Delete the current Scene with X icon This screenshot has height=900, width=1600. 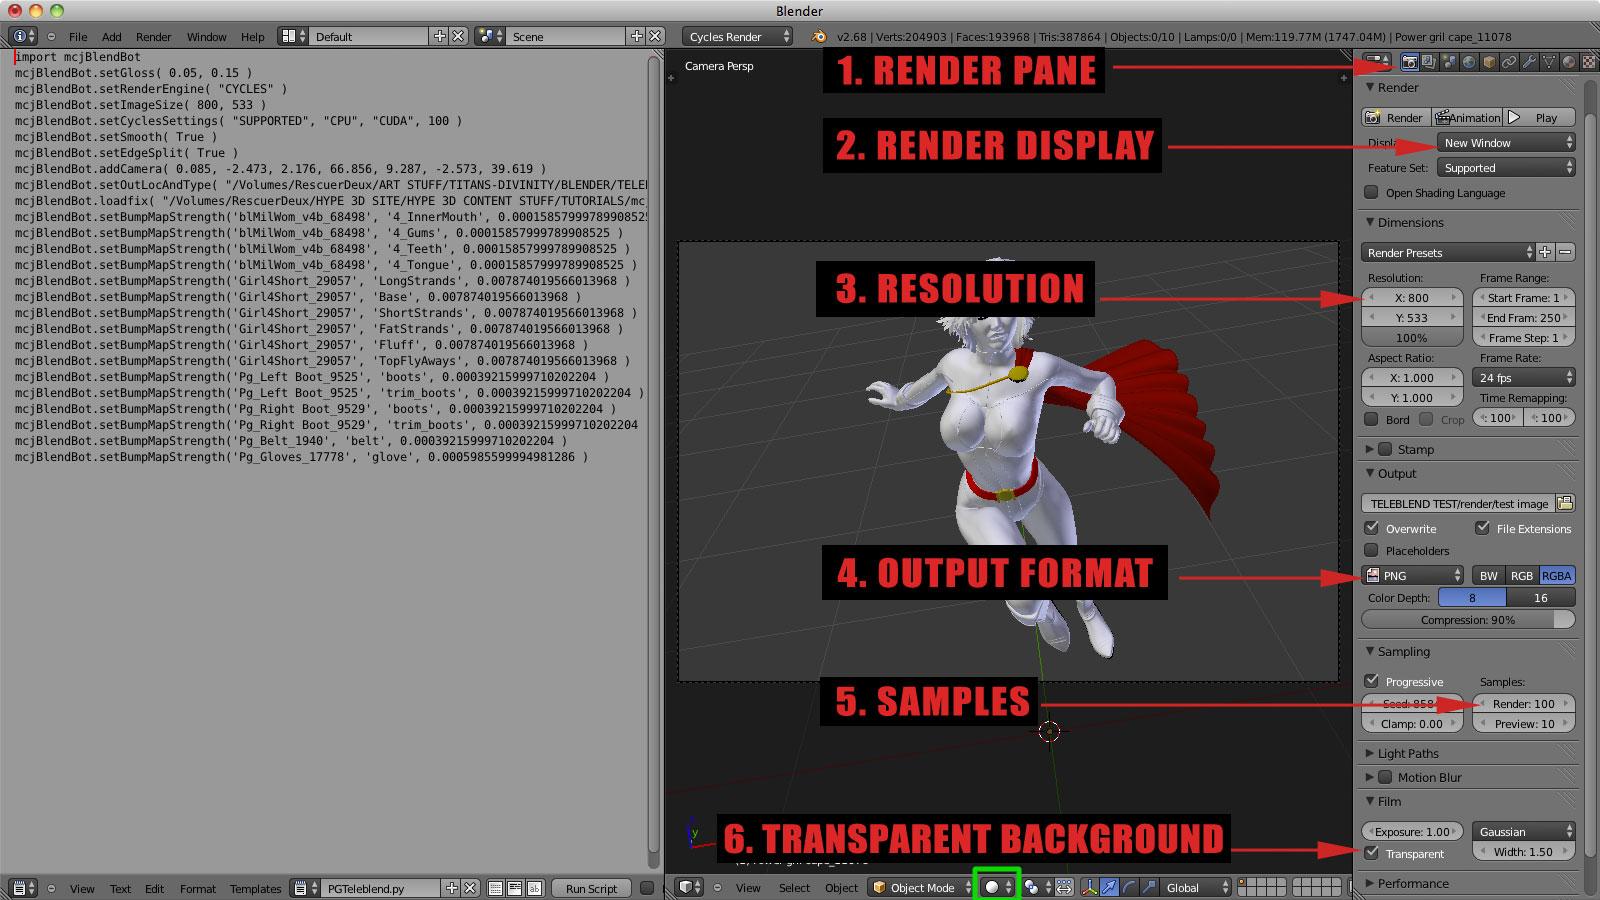[655, 36]
